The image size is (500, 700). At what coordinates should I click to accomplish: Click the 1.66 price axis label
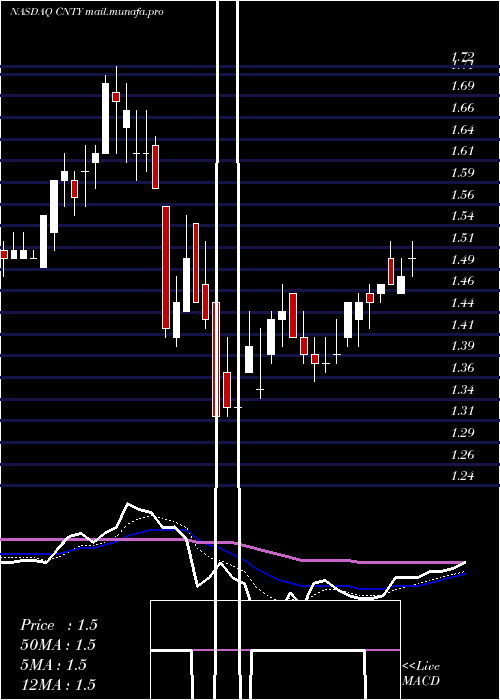462,108
